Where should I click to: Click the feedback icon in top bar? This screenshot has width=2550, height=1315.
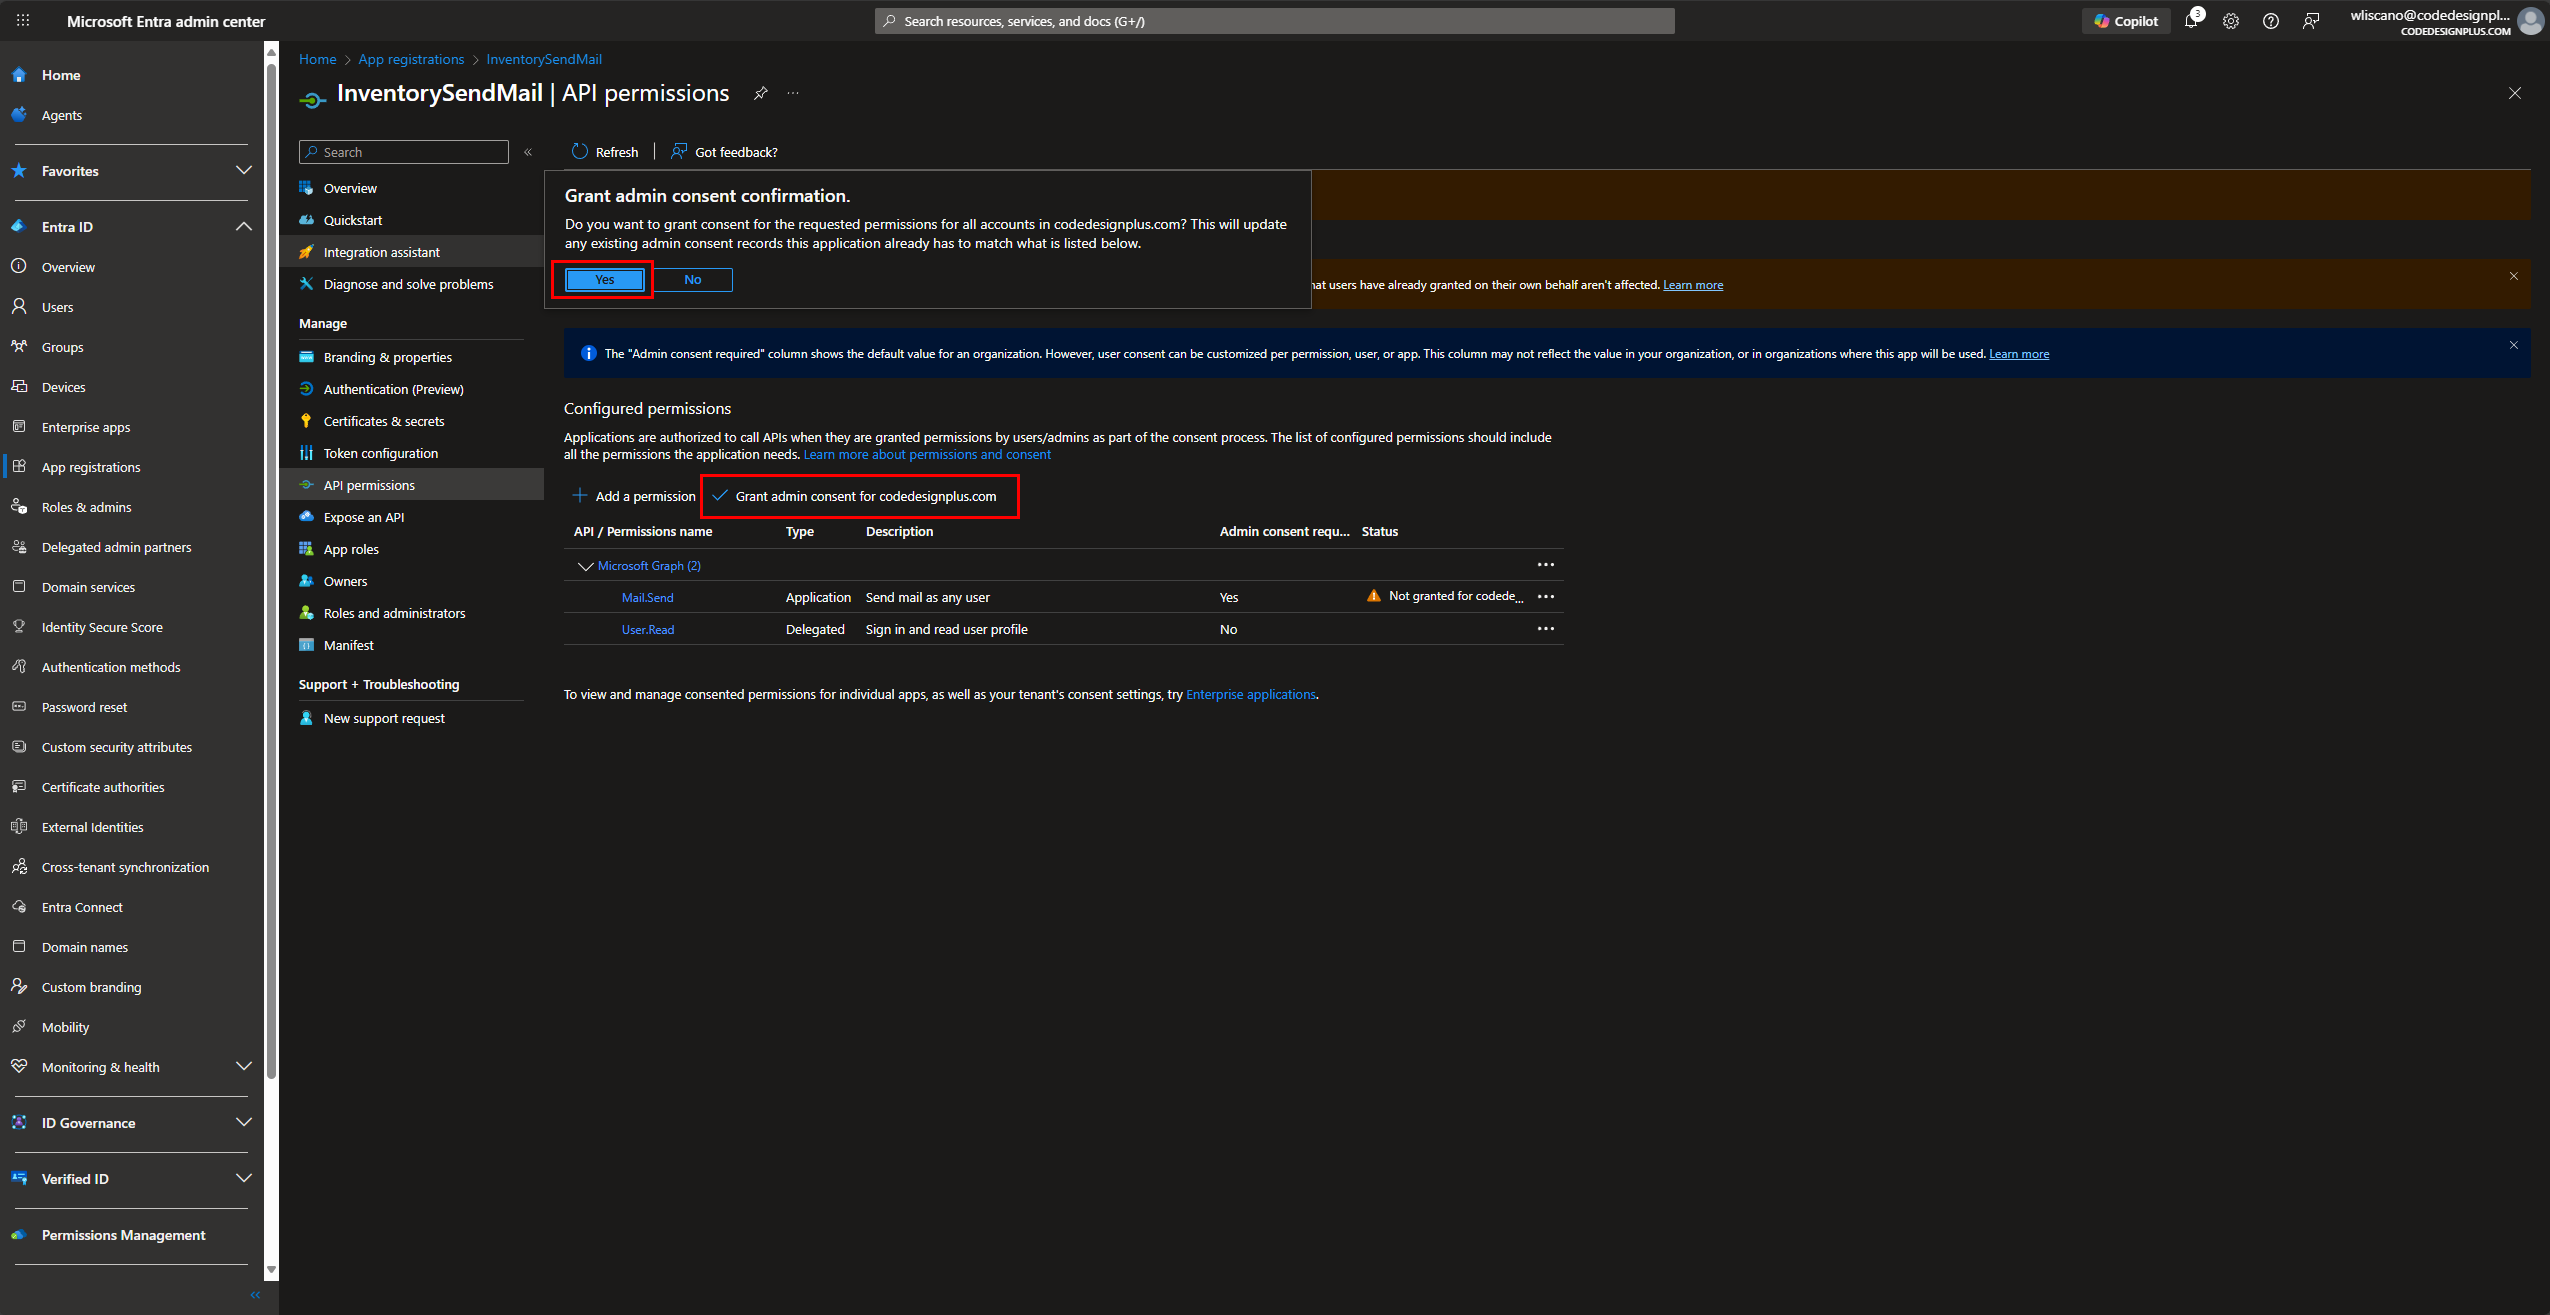[2311, 21]
